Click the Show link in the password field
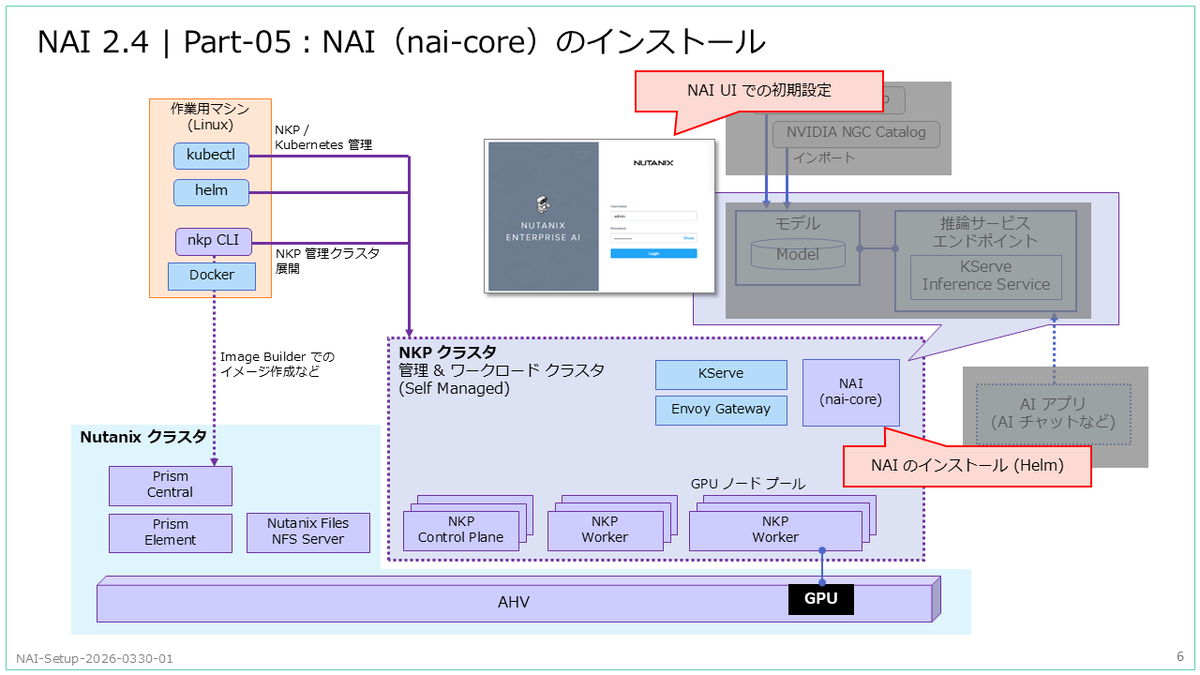The height and width of the screenshot is (675, 1200). point(688,238)
